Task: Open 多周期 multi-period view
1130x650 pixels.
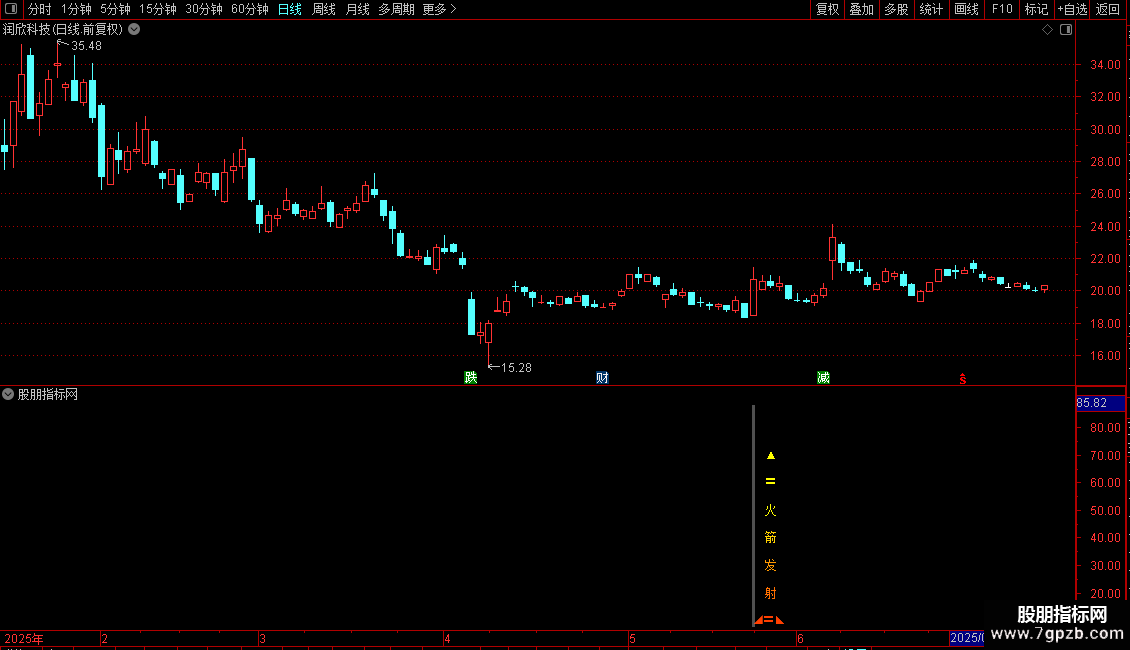Action: pos(396,9)
